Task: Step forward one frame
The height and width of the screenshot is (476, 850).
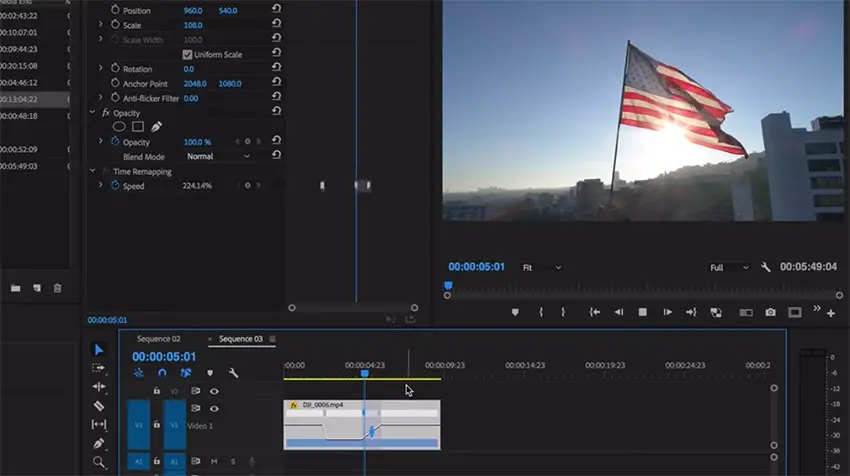Action: coord(667,312)
